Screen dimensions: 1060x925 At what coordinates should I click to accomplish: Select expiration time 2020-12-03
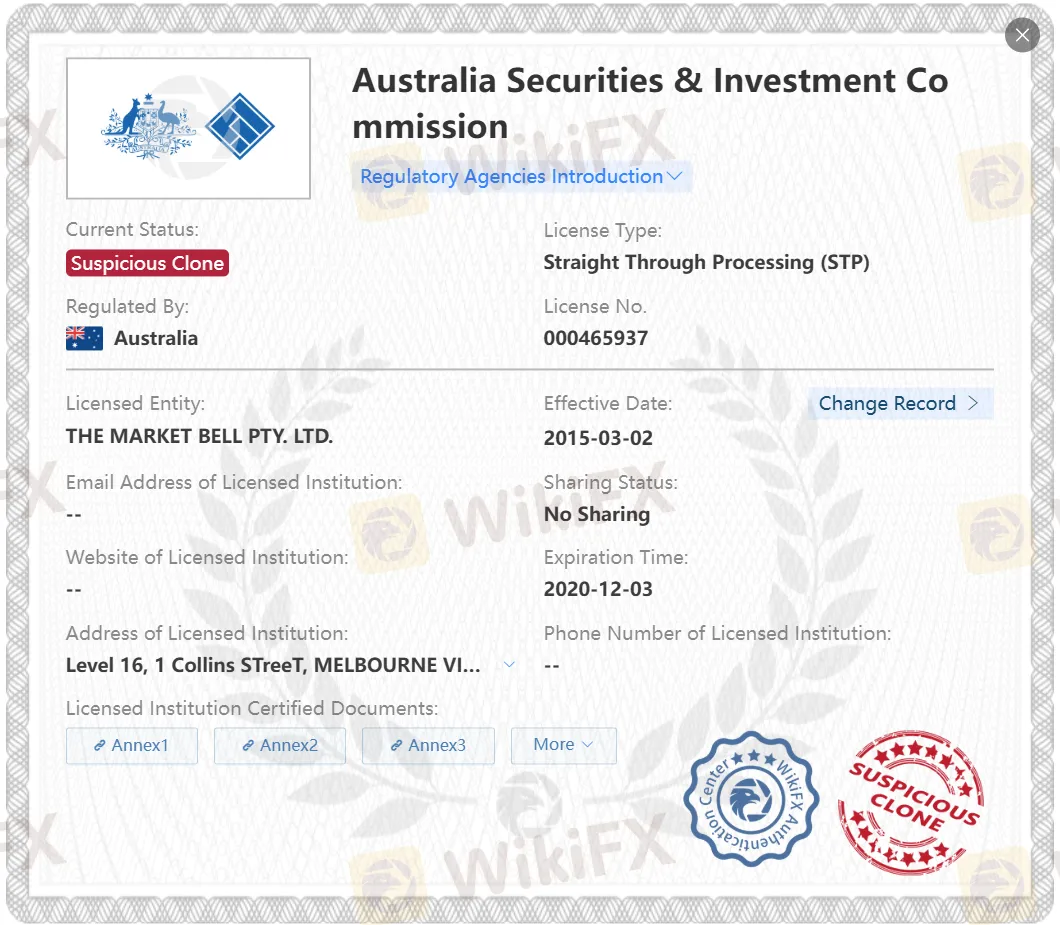[x=598, y=589]
